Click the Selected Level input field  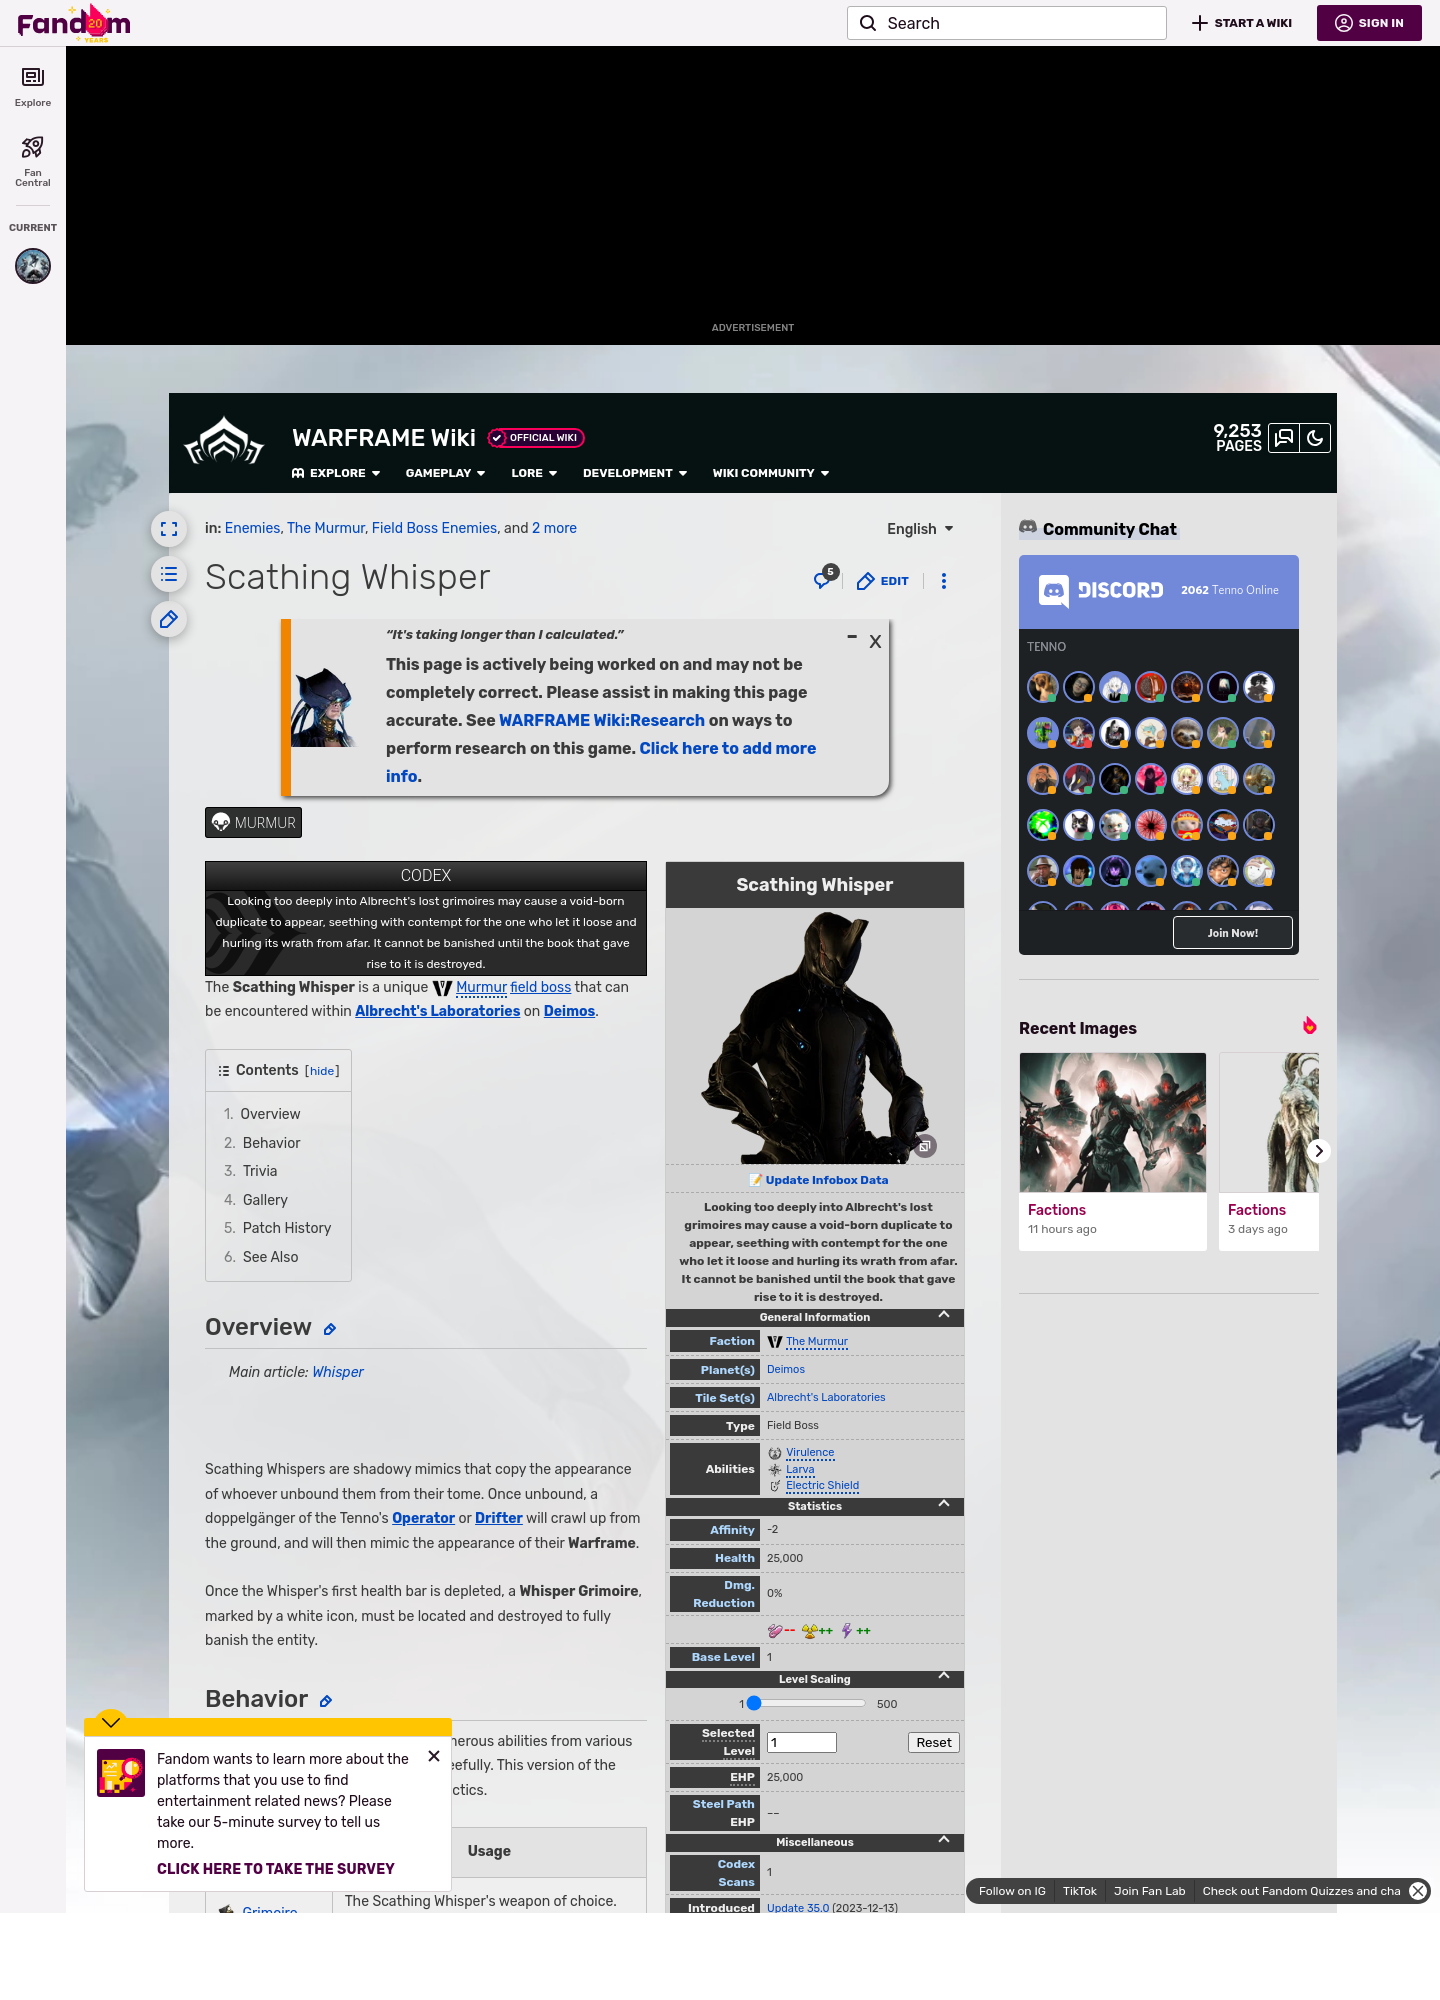802,1743
